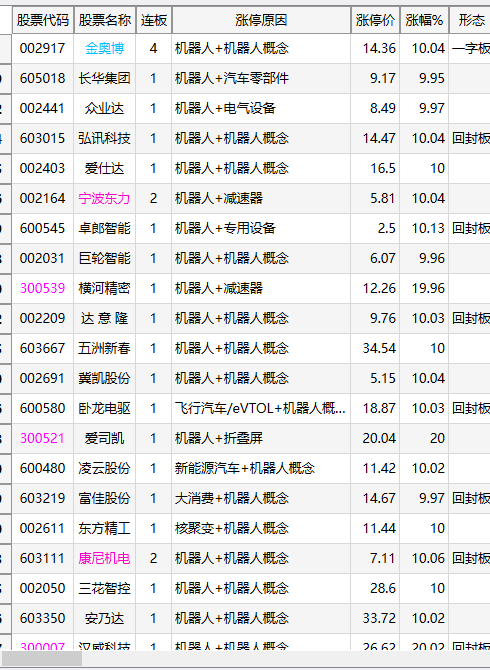Select stock code 002164

[43, 198]
